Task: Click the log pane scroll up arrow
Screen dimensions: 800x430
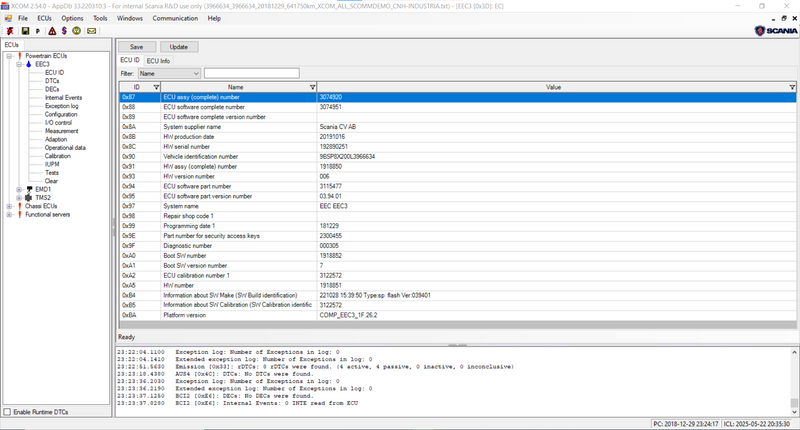Action: 794,352
